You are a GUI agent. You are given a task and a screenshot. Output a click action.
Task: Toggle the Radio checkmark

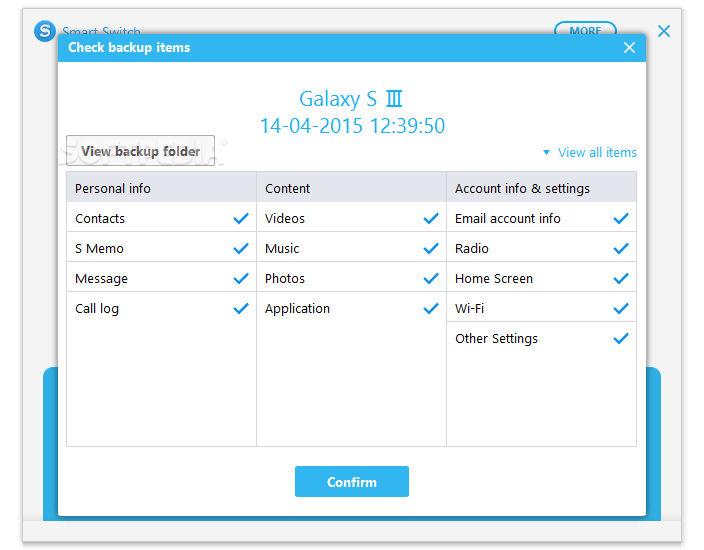coord(621,249)
